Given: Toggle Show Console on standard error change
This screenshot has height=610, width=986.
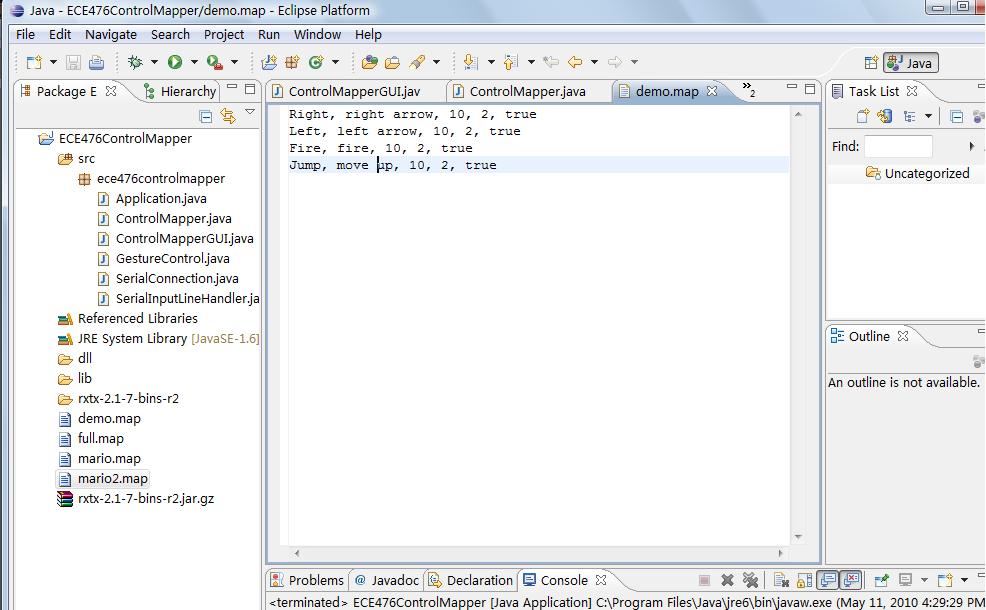Looking at the screenshot, I should pyautogui.click(x=851, y=580).
